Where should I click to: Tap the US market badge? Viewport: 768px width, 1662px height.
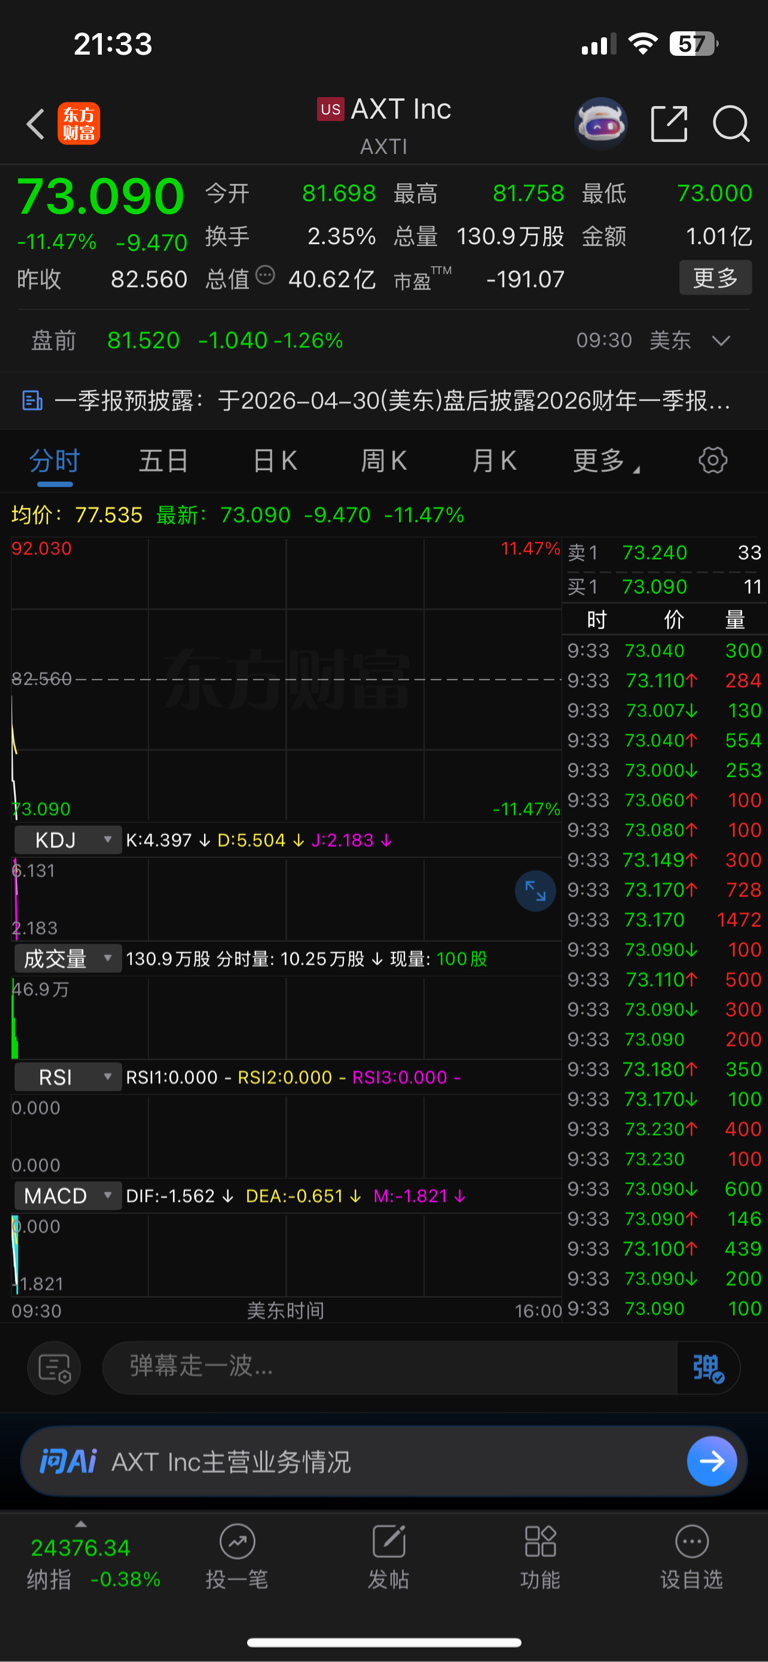(x=331, y=109)
